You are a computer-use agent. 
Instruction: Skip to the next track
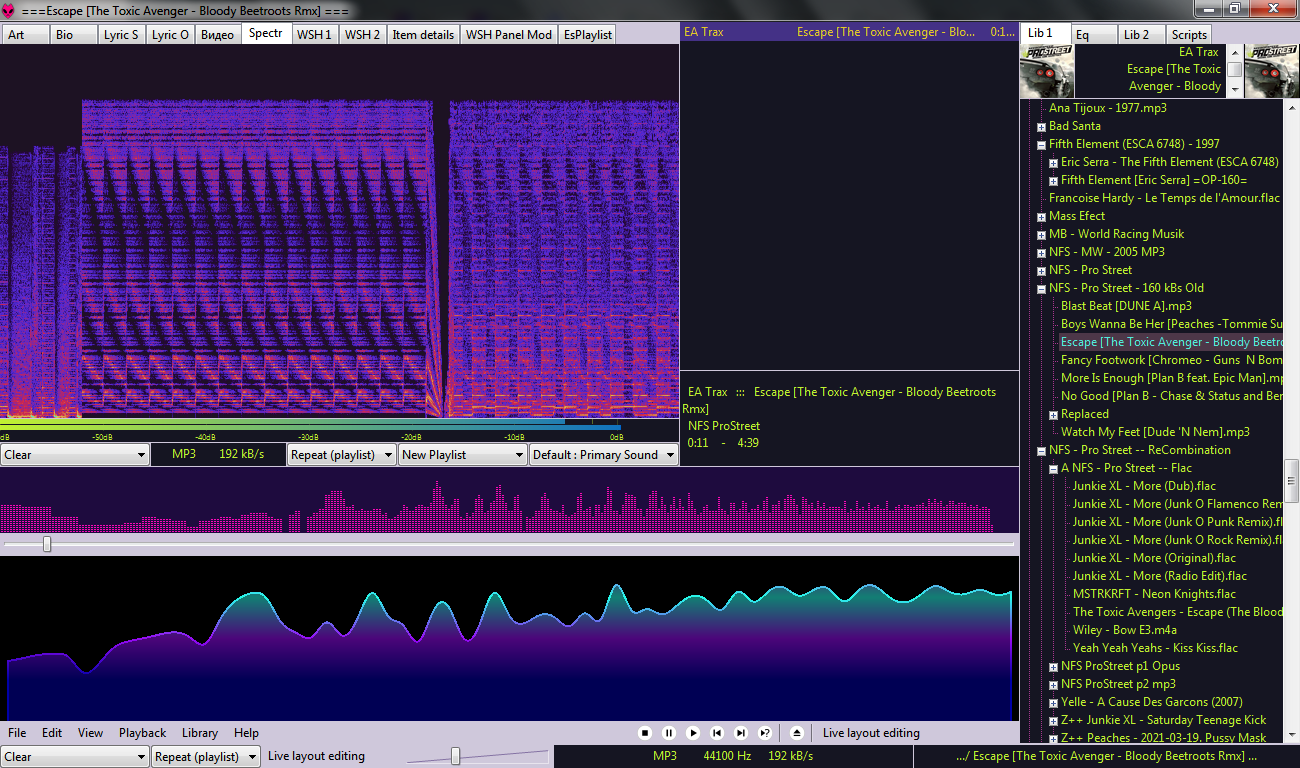741,733
